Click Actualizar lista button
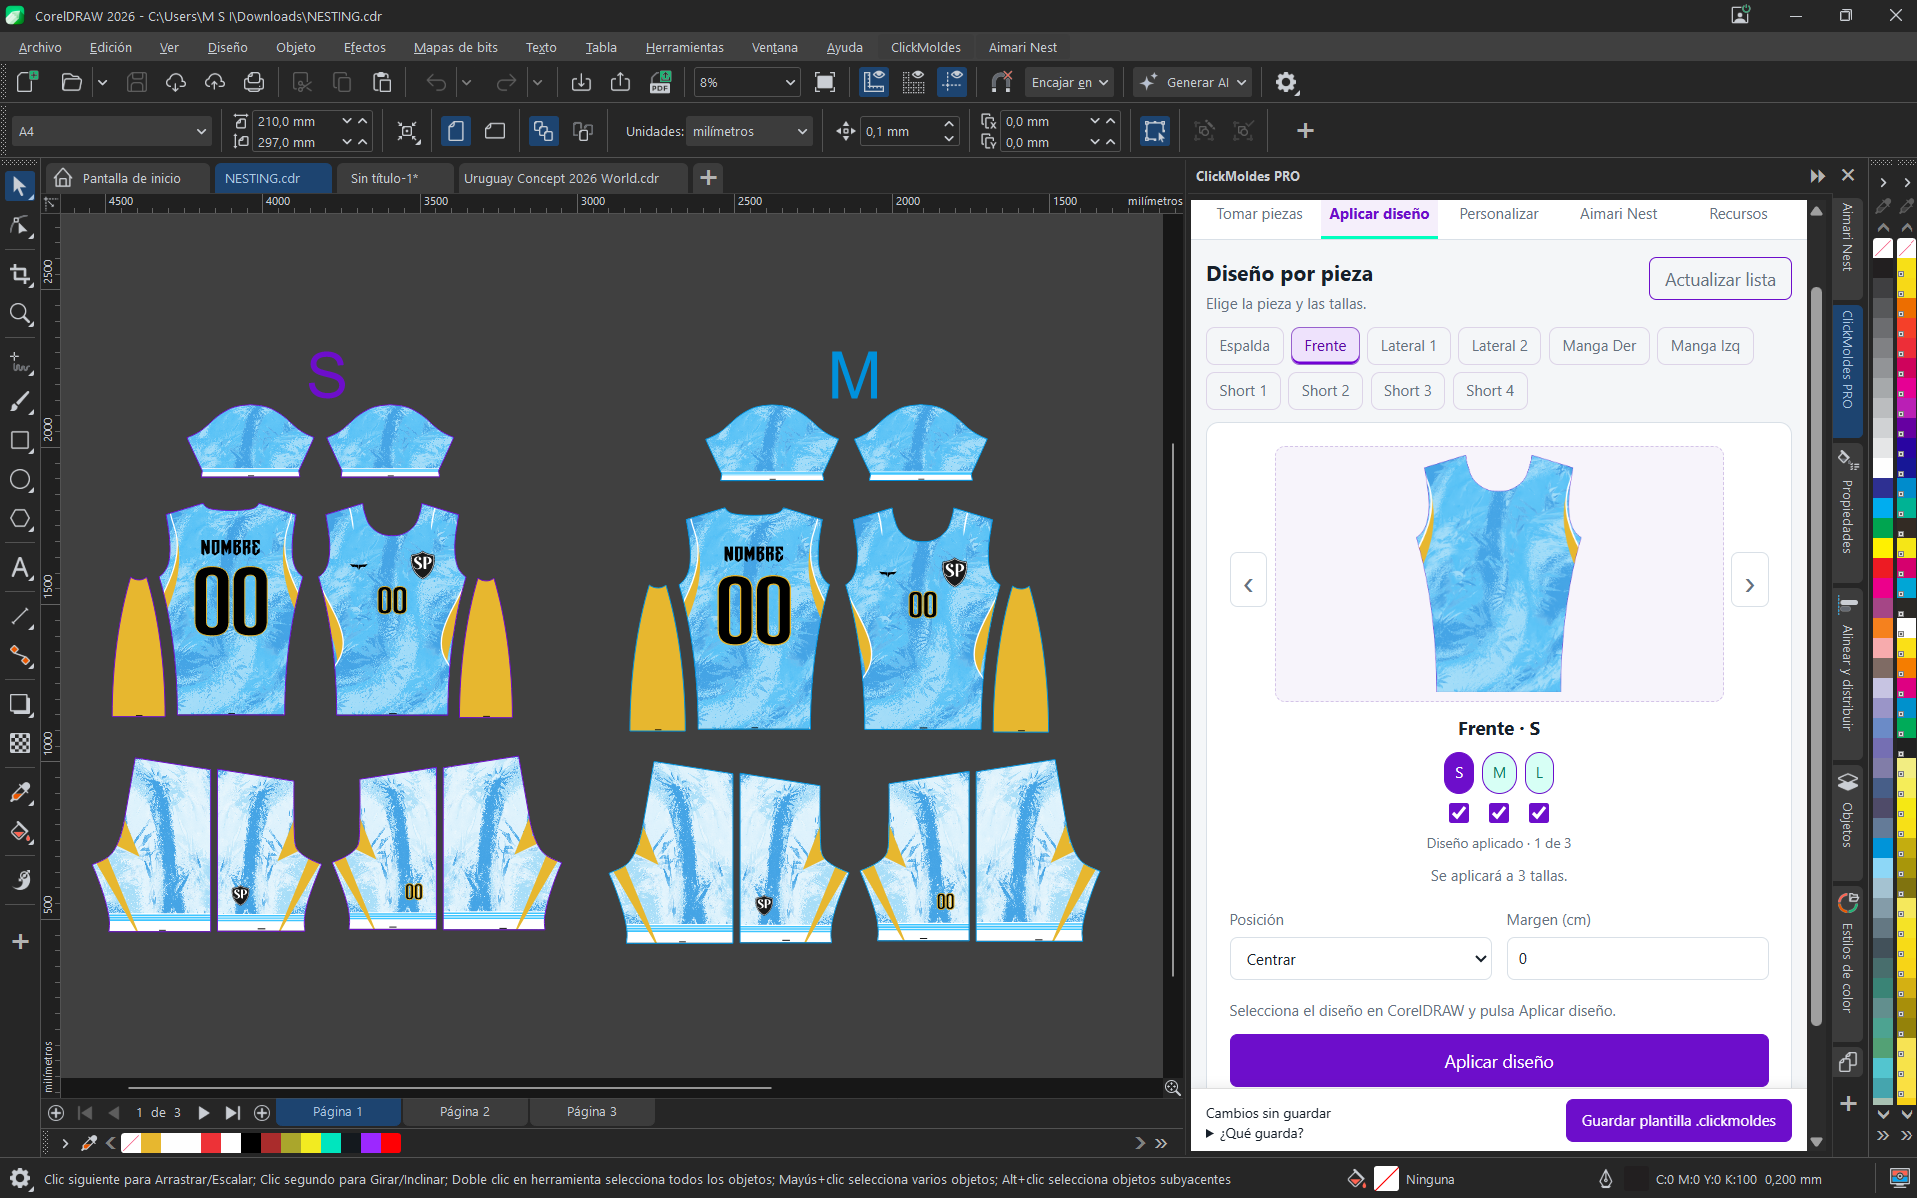Viewport: 1917px width, 1198px height. pyautogui.click(x=1720, y=279)
